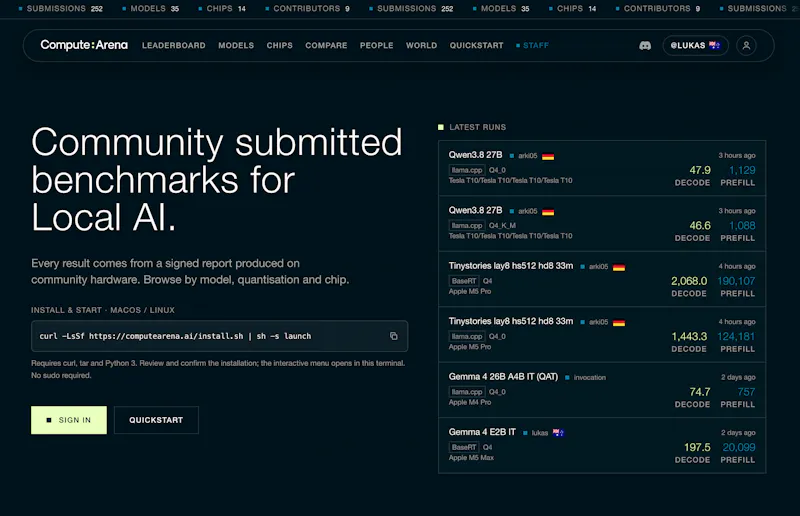Copy the curl install command
Screen dimensions: 800x516
click(x=394, y=336)
